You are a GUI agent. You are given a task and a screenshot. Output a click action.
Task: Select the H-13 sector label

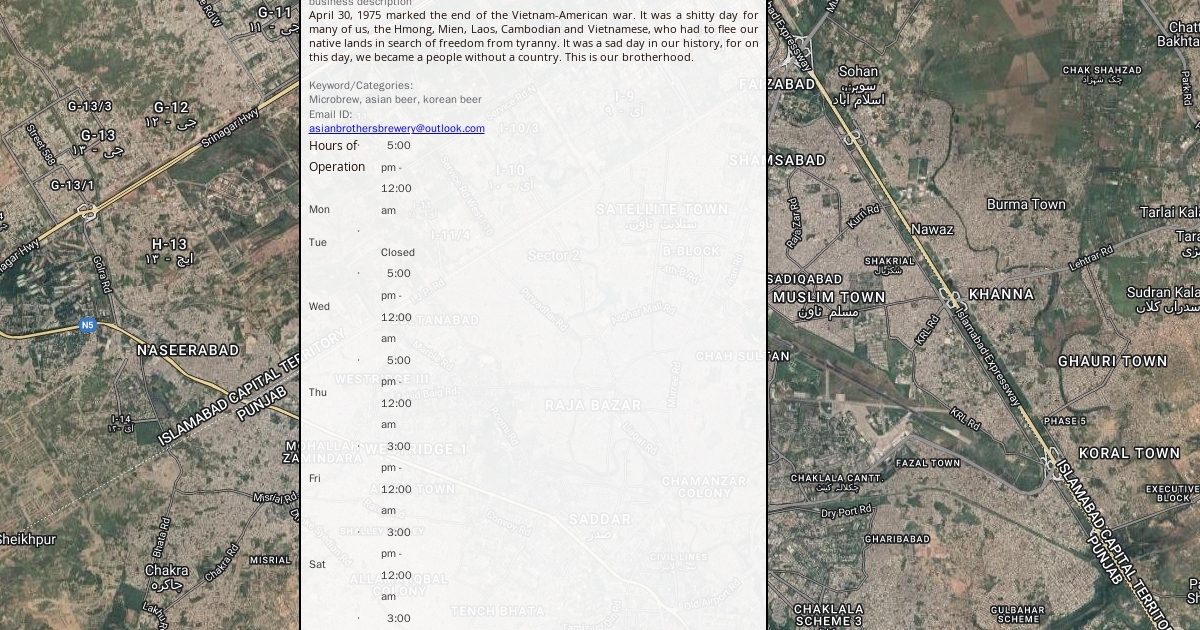(169, 244)
